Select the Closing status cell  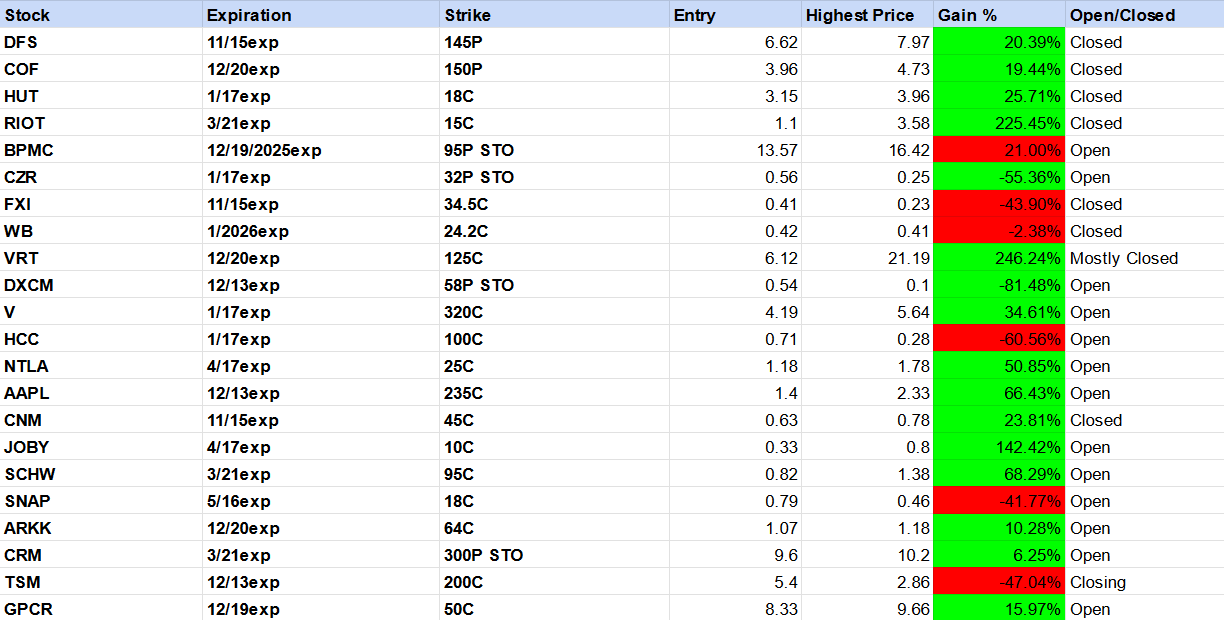coord(1145,582)
